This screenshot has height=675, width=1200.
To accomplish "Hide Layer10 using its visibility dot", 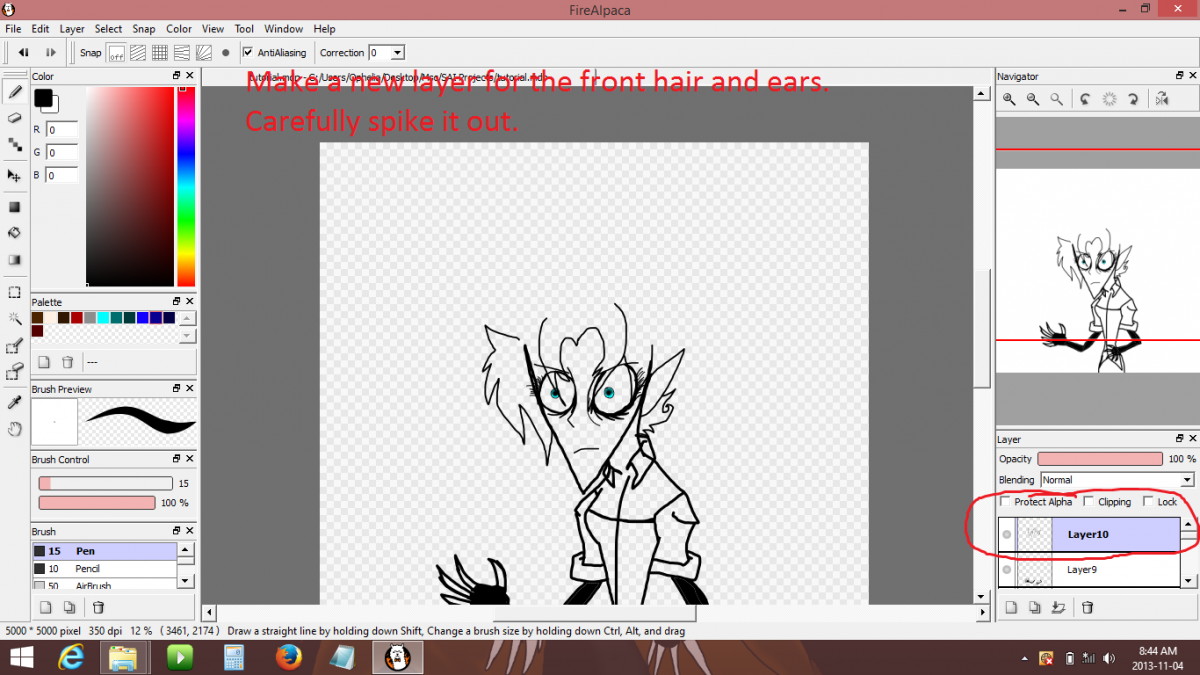I will pos(1007,535).
